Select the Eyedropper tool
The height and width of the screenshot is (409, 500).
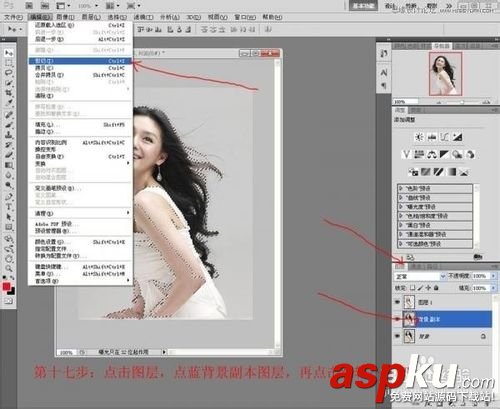pos(8,103)
